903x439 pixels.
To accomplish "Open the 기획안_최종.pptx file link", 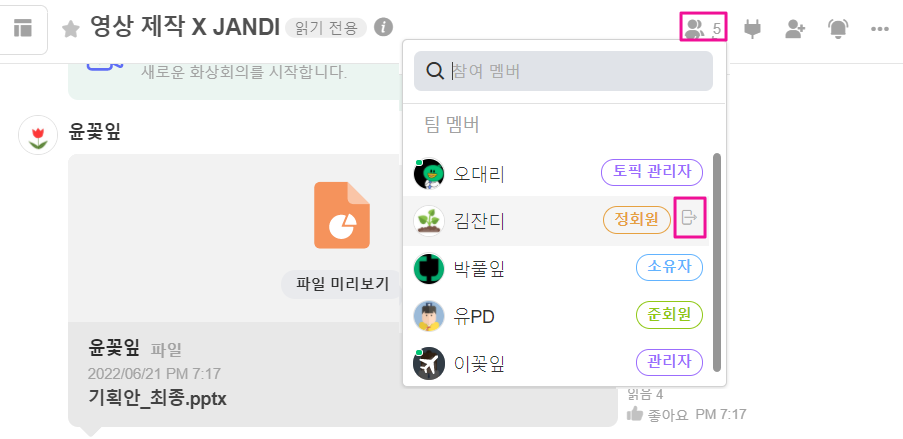I will (158, 398).
